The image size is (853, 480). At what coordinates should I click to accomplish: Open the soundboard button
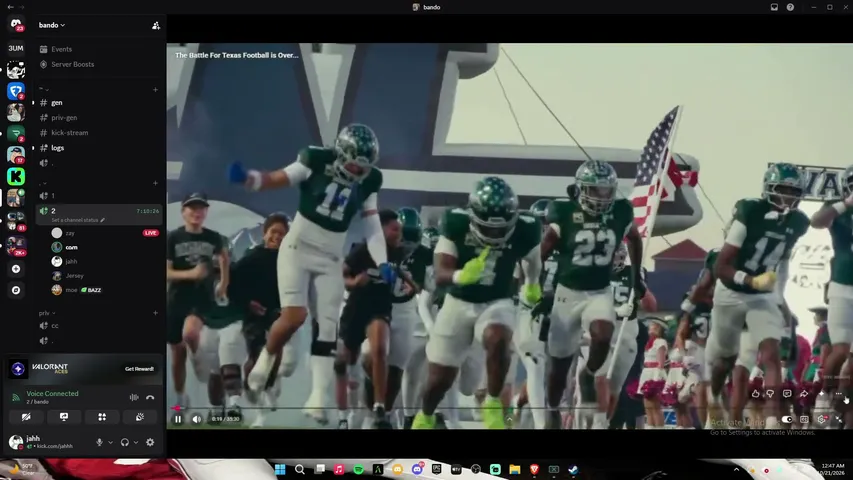point(140,417)
